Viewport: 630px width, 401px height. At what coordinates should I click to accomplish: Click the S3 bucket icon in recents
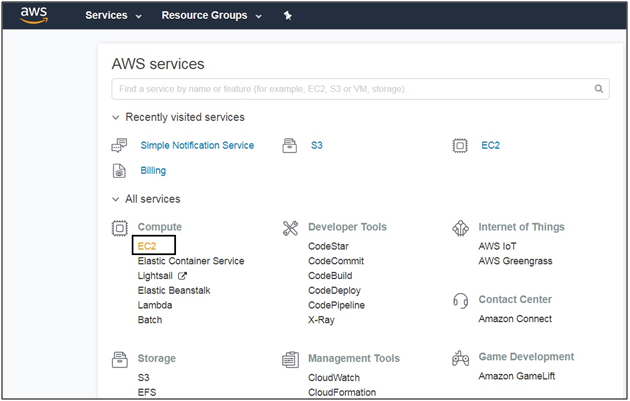(x=291, y=145)
